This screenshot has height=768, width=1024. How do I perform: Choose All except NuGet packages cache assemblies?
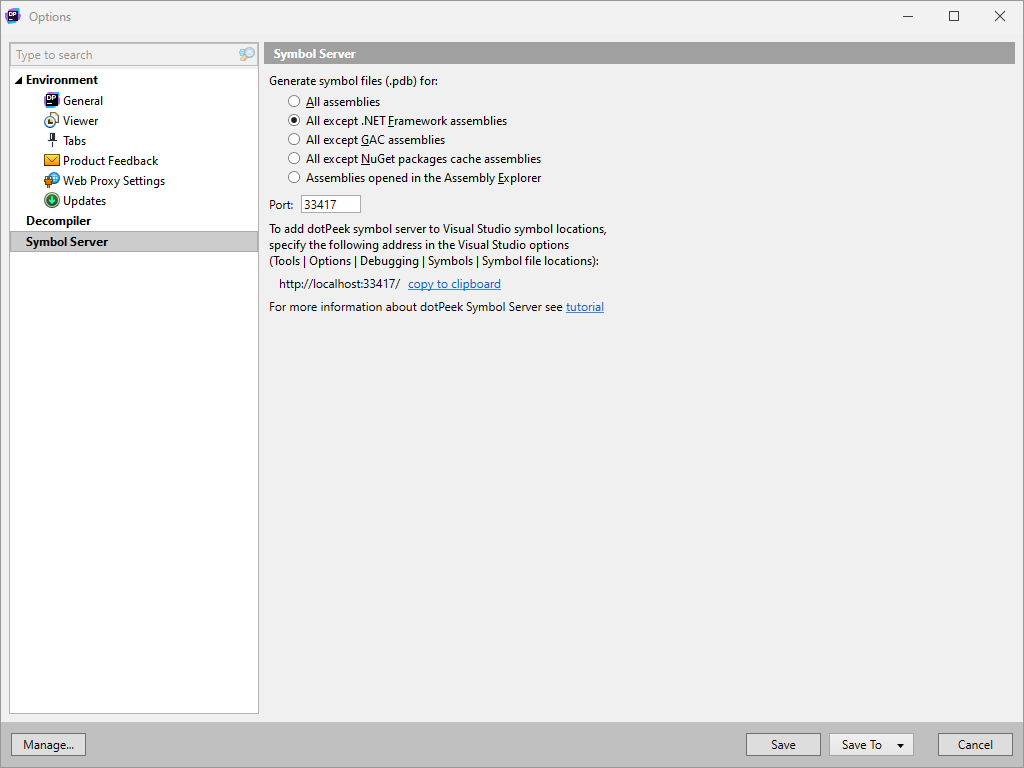click(294, 158)
